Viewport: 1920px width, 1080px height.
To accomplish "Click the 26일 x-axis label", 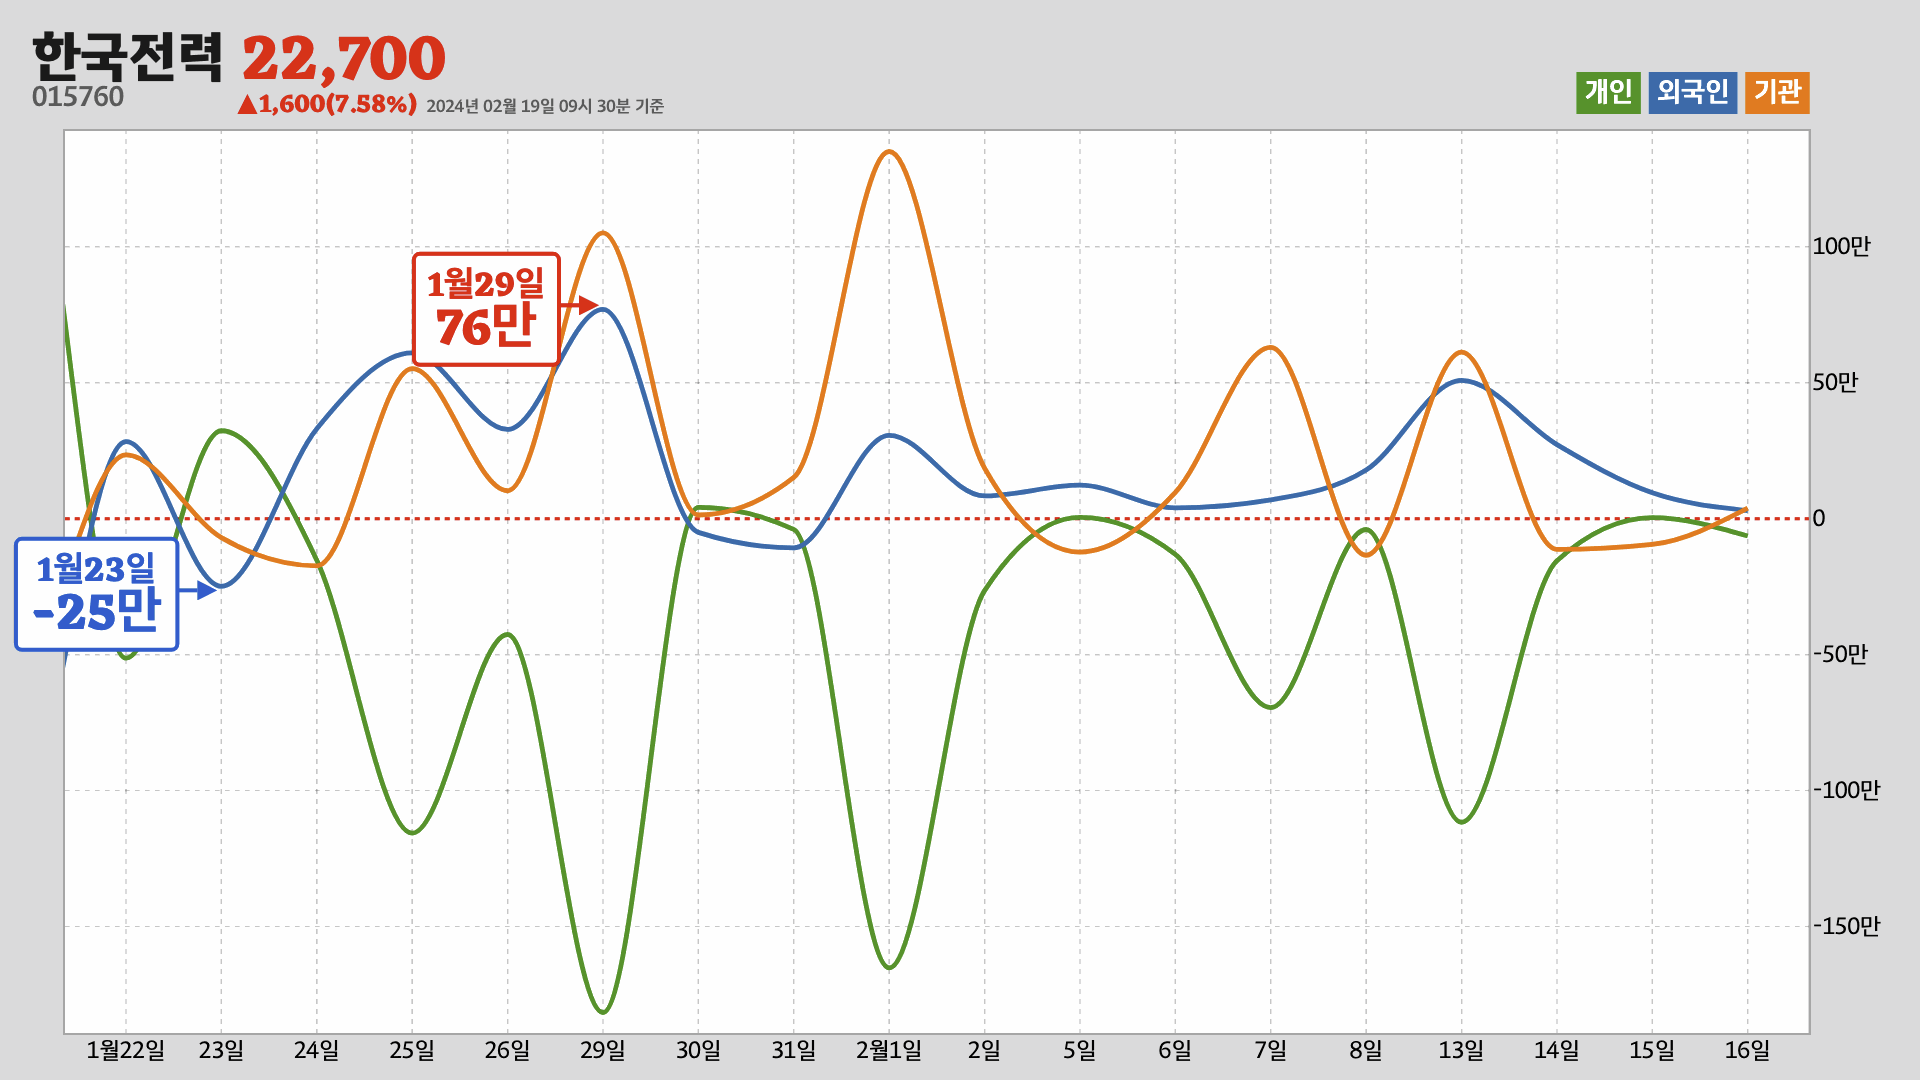I will (508, 1050).
